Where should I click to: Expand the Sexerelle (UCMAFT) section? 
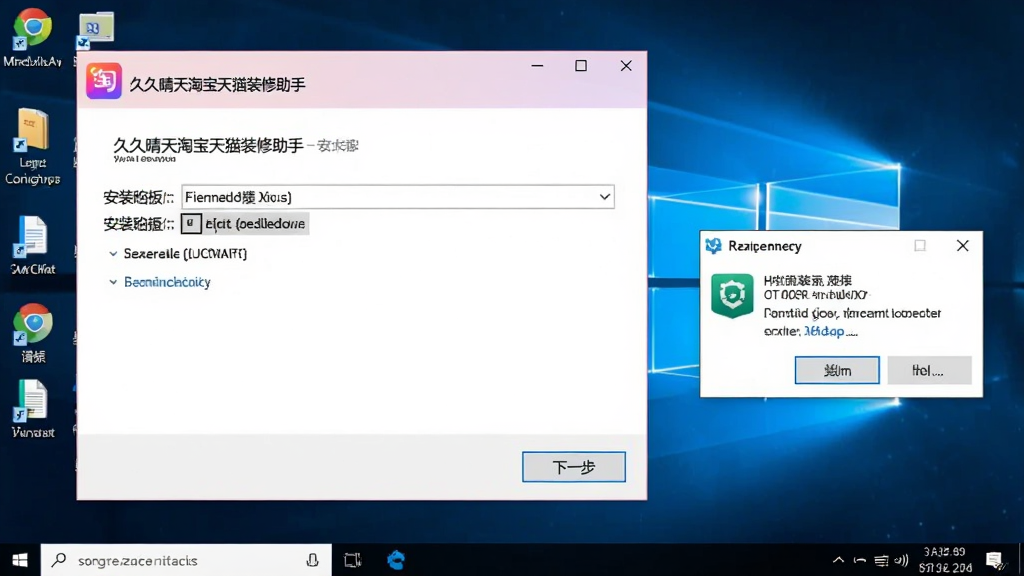(113, 253)
